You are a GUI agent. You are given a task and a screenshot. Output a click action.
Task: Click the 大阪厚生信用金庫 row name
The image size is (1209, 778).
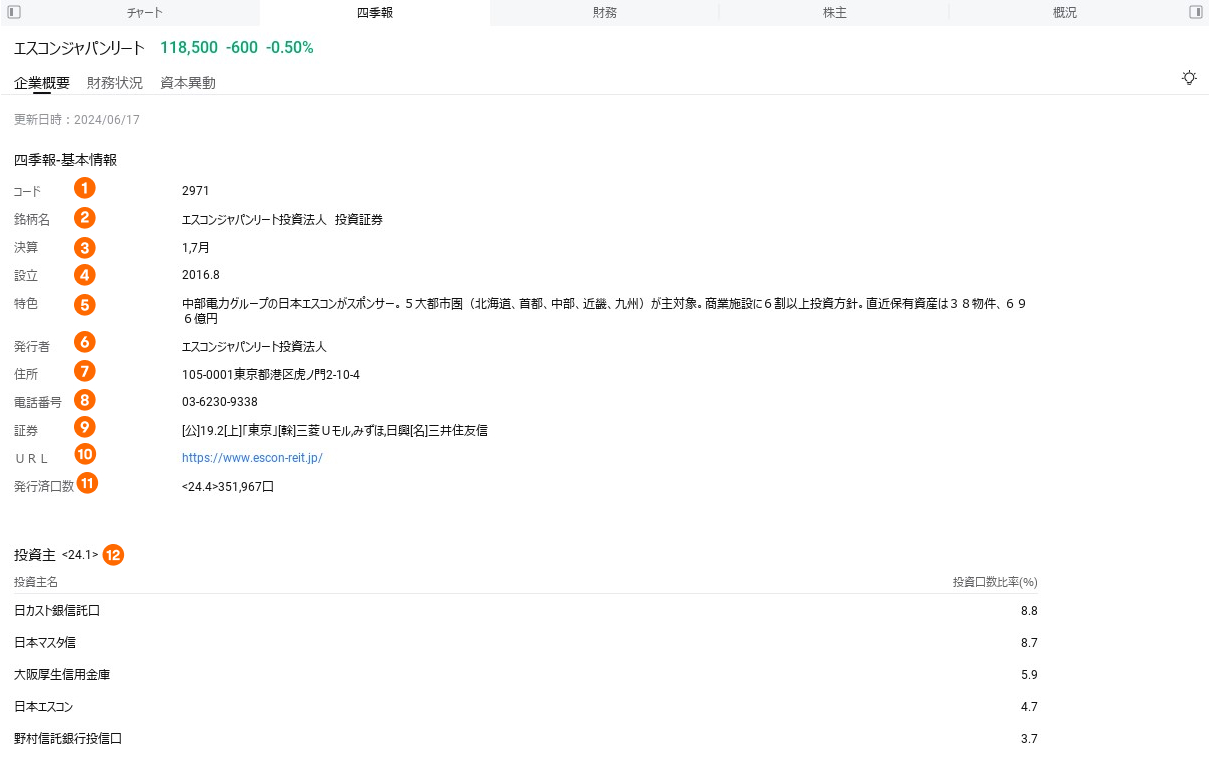click(x=62, y=675)
